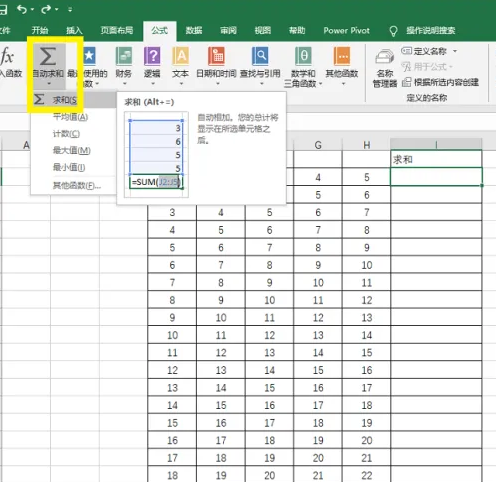The image size is (496, 482).
Task: Open the Text functions icon
Action: click(x=180, y=56)
